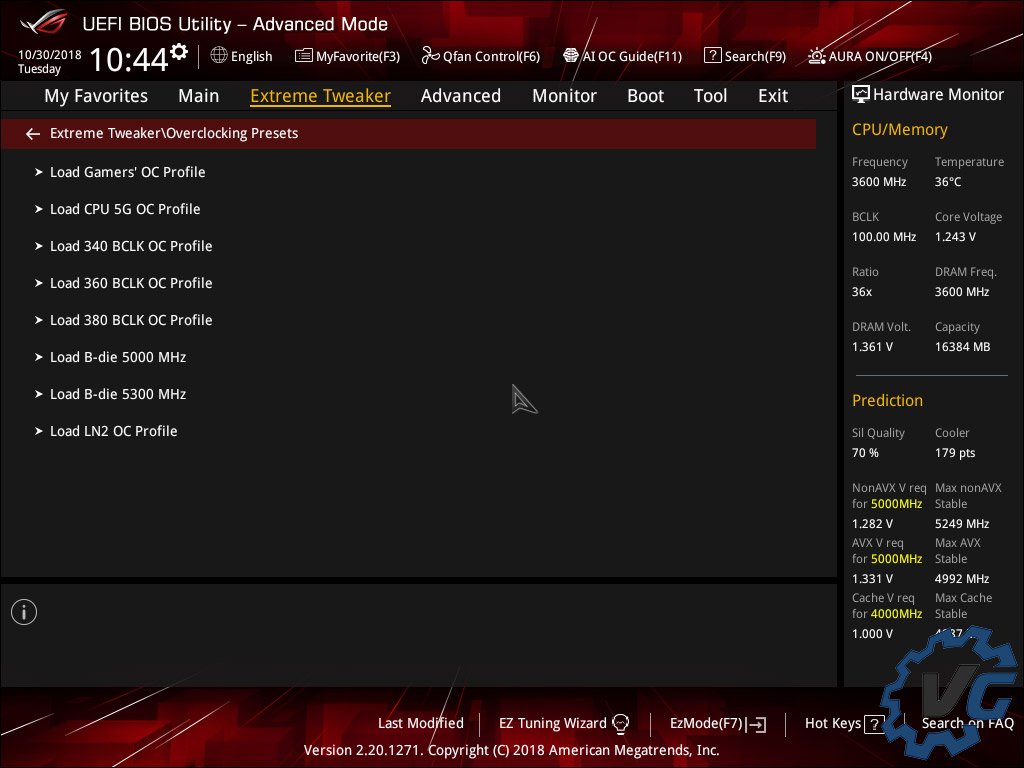The height and width of the screenshot is (768, 1024).
Task: Select the Extreme Tweaker tab
Action: coord(321,96)
